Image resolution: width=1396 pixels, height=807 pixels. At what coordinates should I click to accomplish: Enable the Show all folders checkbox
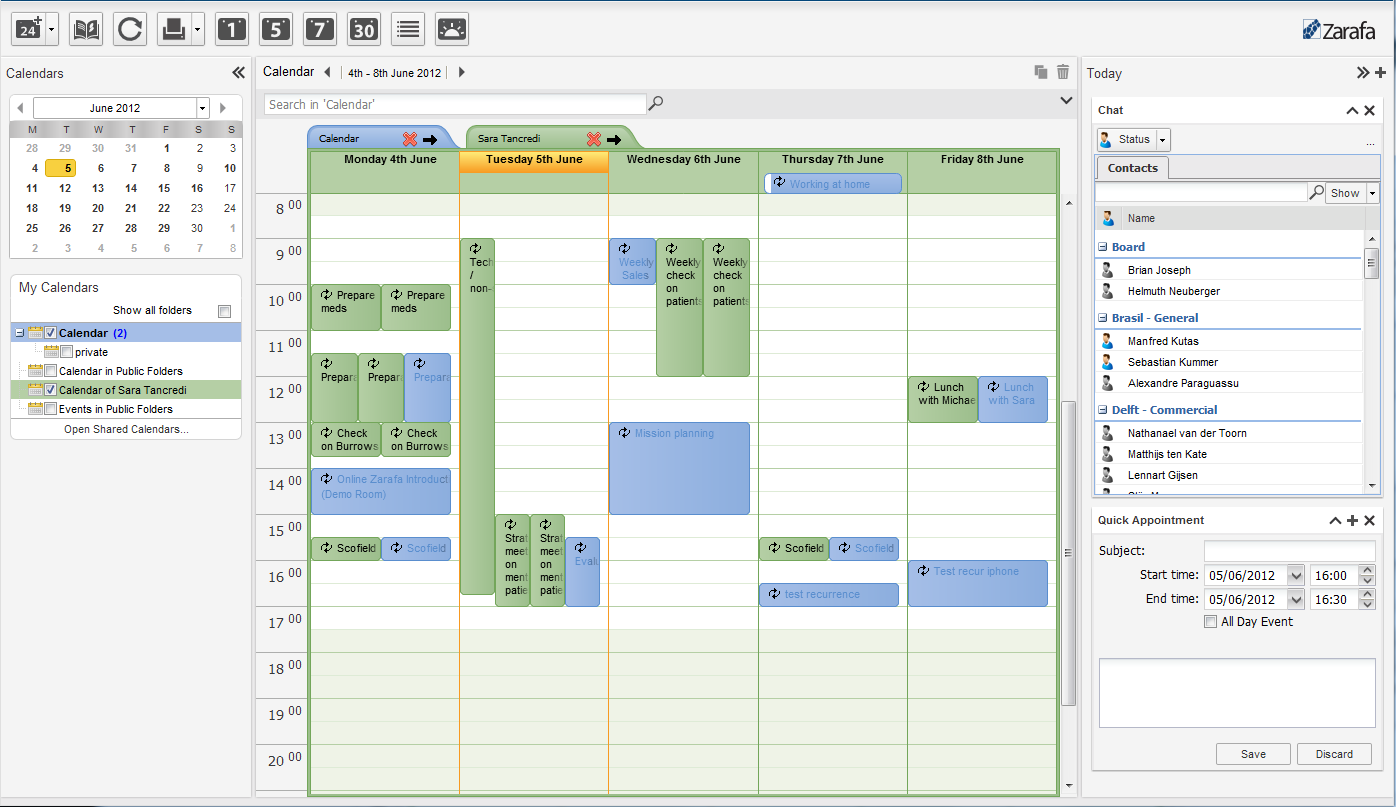[x=224, y=311]
